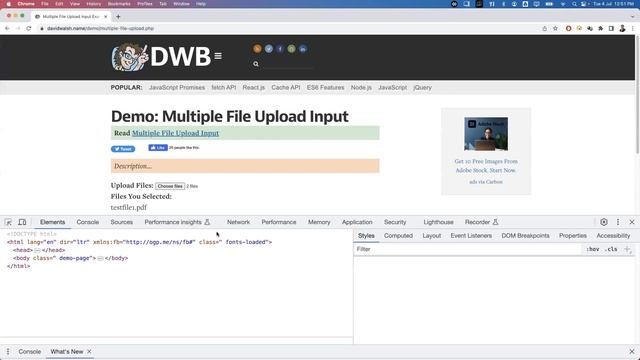The image size is (640, 360).
Task: Close the DevTools panel
Action: (632, 222)
